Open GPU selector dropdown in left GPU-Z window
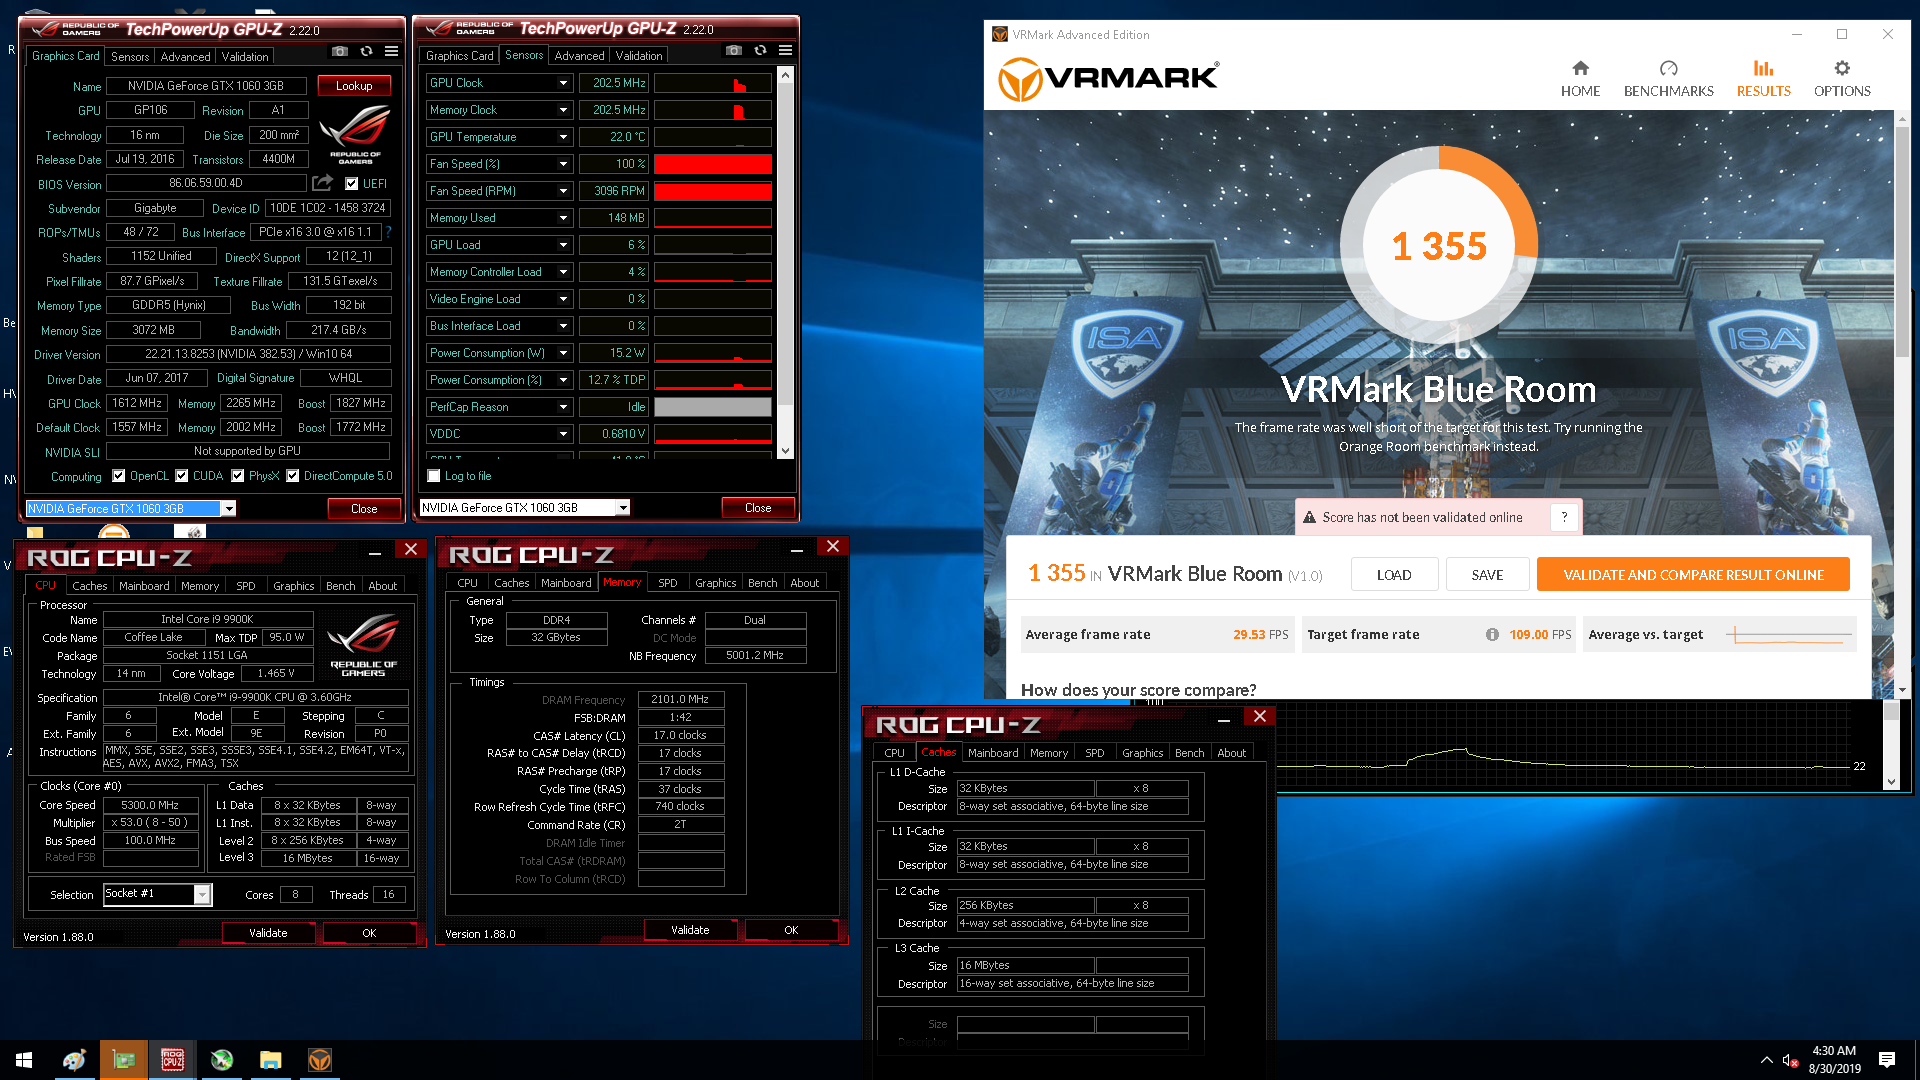This screenshot has width=1920, height=1080. click(x=229, y=508)
